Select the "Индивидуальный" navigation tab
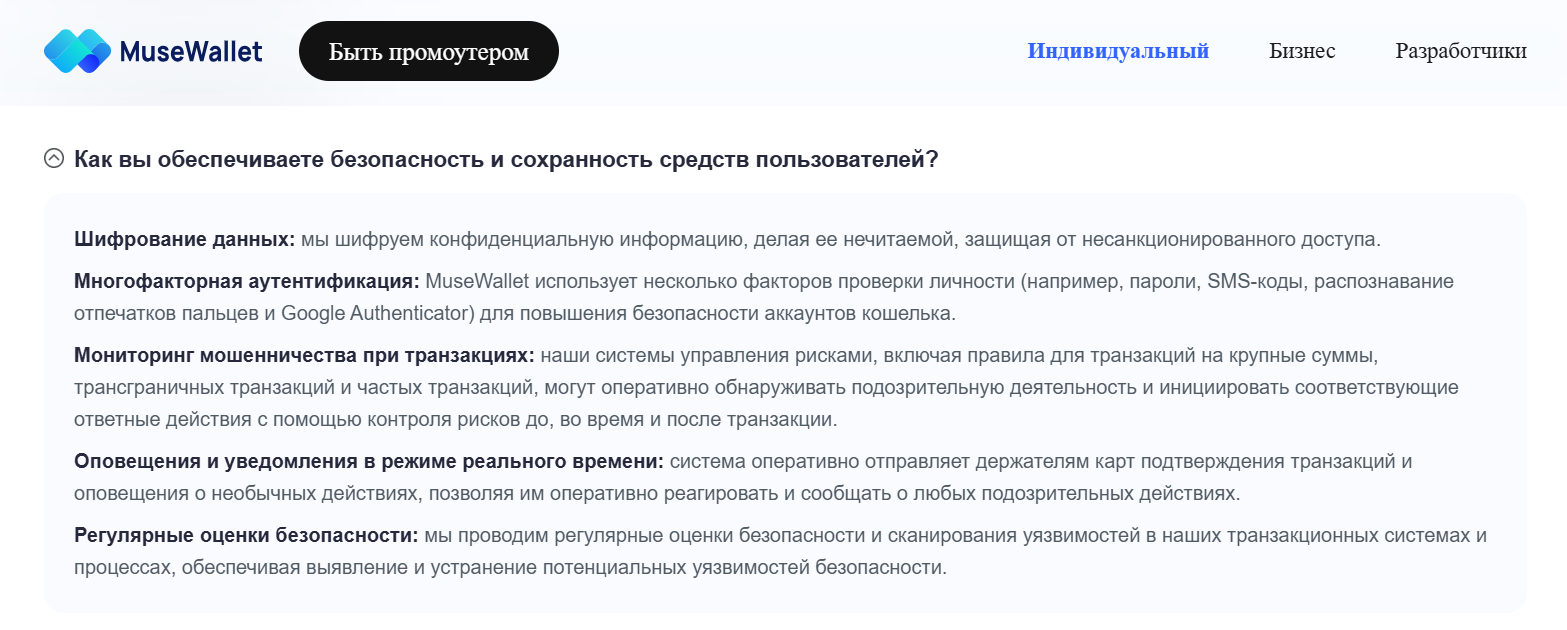Screen dimensions: 1567x630 pyautogui.click(x=1118, y=51)
